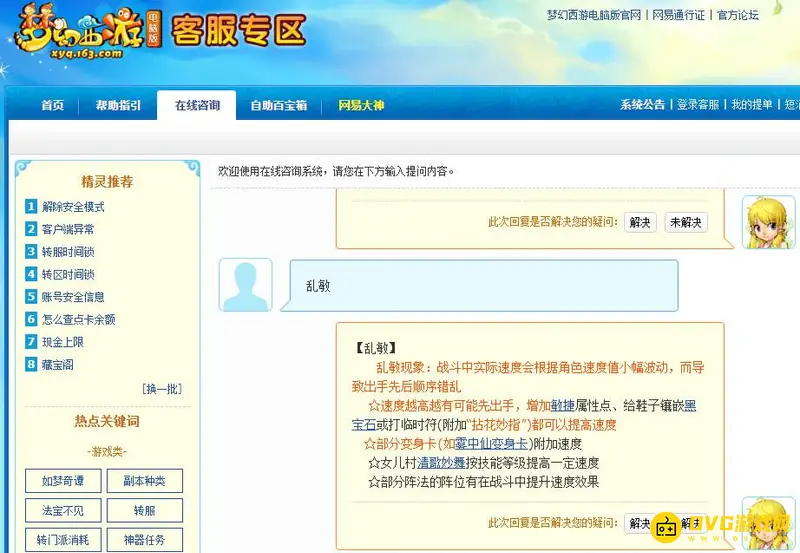Click 换一批 to refresh recommendations
The height and width of the screenshot is (553, 800).
[162, 389]
